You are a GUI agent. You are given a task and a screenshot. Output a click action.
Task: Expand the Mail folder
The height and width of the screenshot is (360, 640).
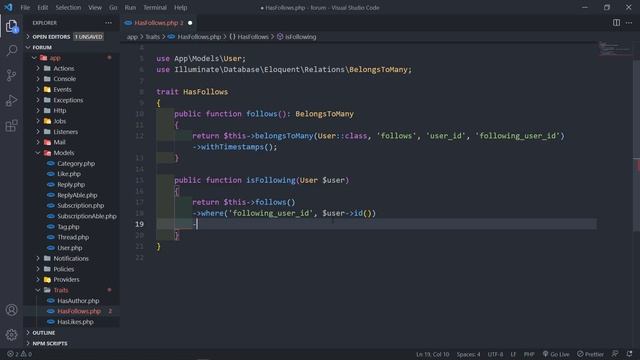tap(71, 142)
